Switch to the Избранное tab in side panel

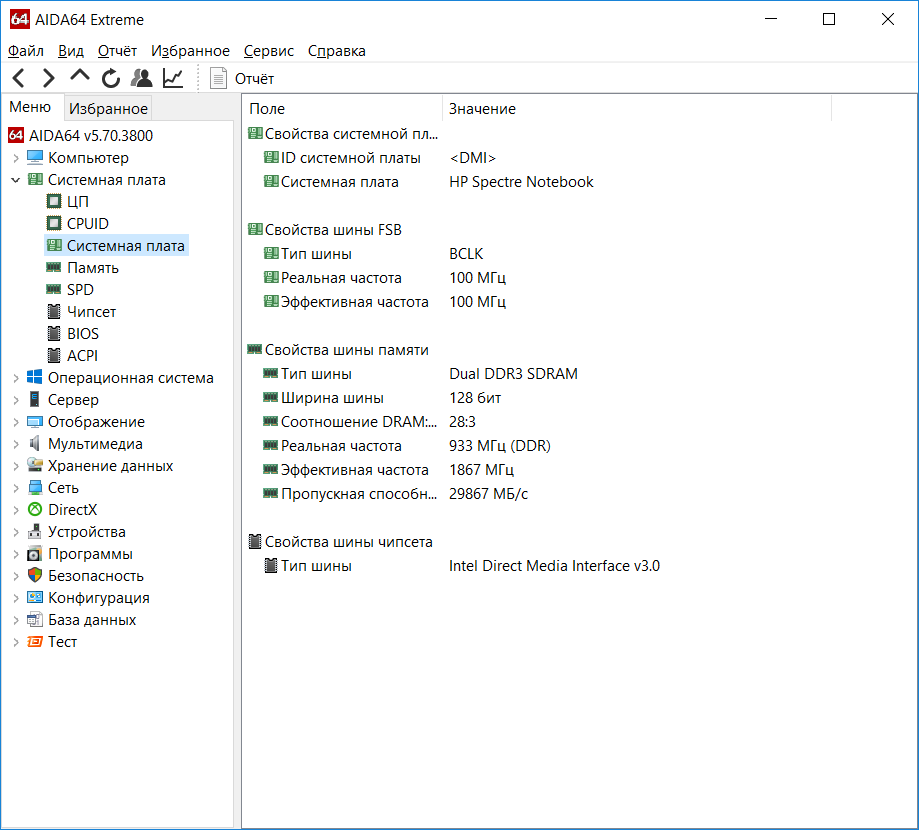click(x=108, y=108)
